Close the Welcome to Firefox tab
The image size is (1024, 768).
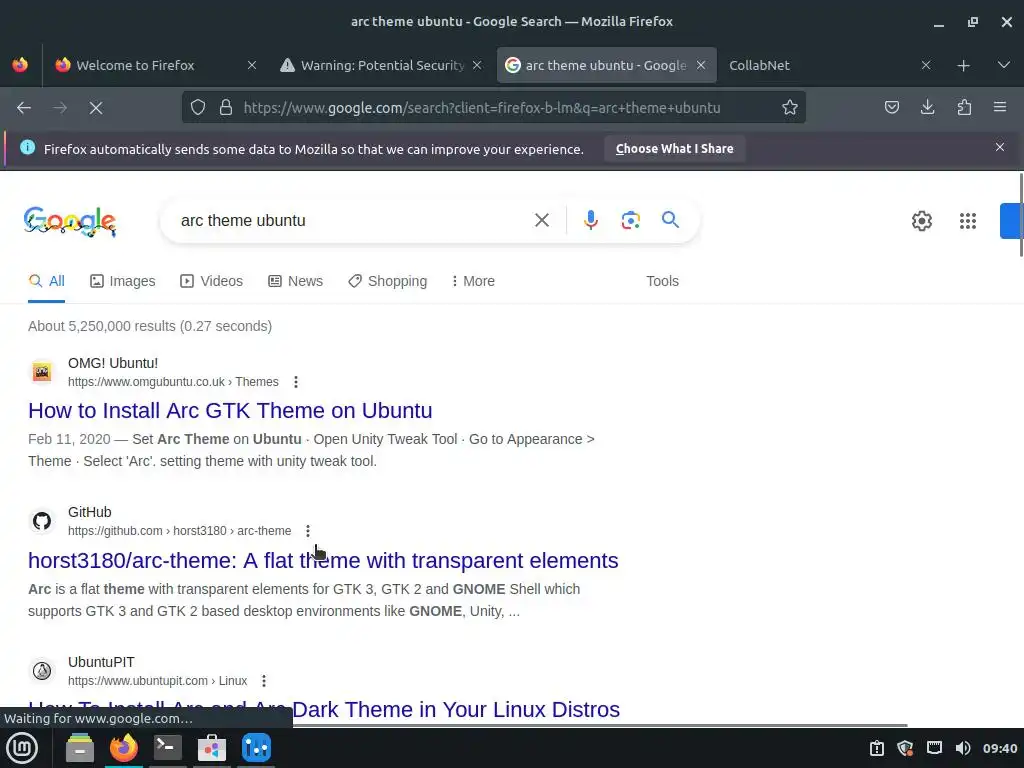251,65
